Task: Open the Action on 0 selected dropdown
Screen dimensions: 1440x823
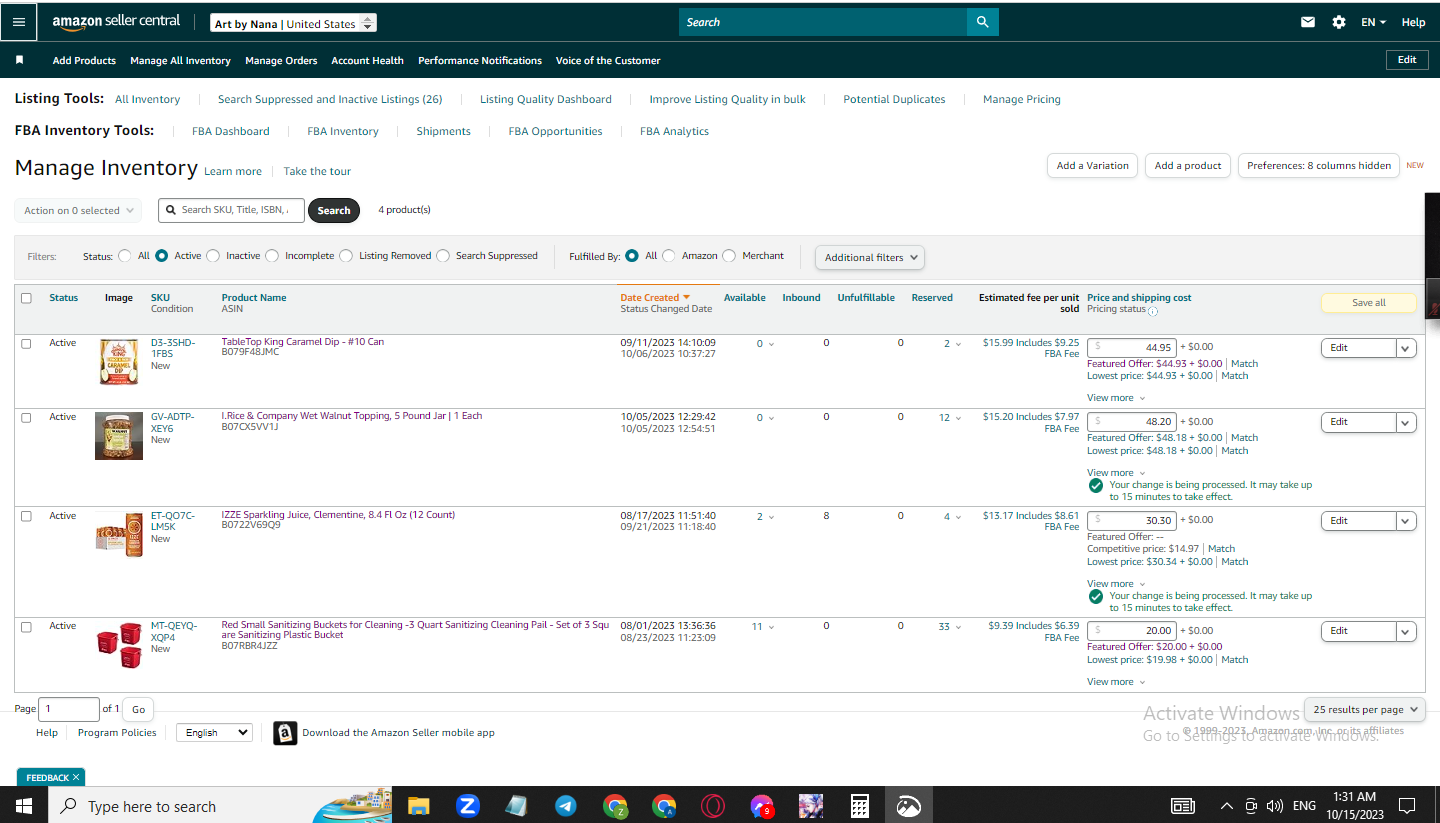Action: tap(78, 211)
